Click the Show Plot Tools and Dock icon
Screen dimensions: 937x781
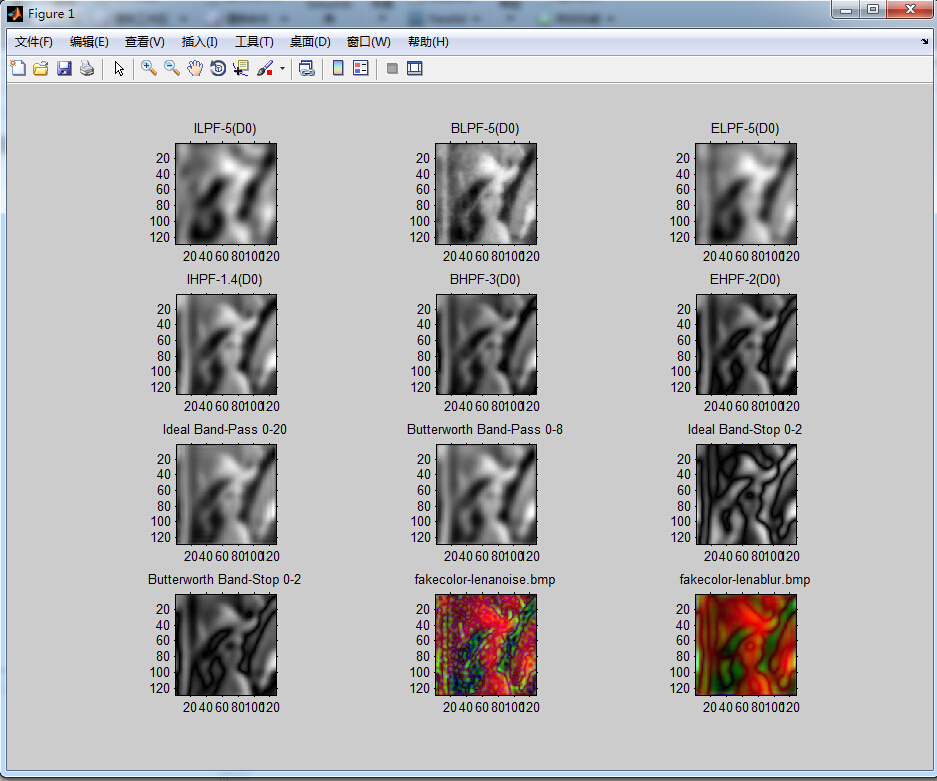(415, 68)
